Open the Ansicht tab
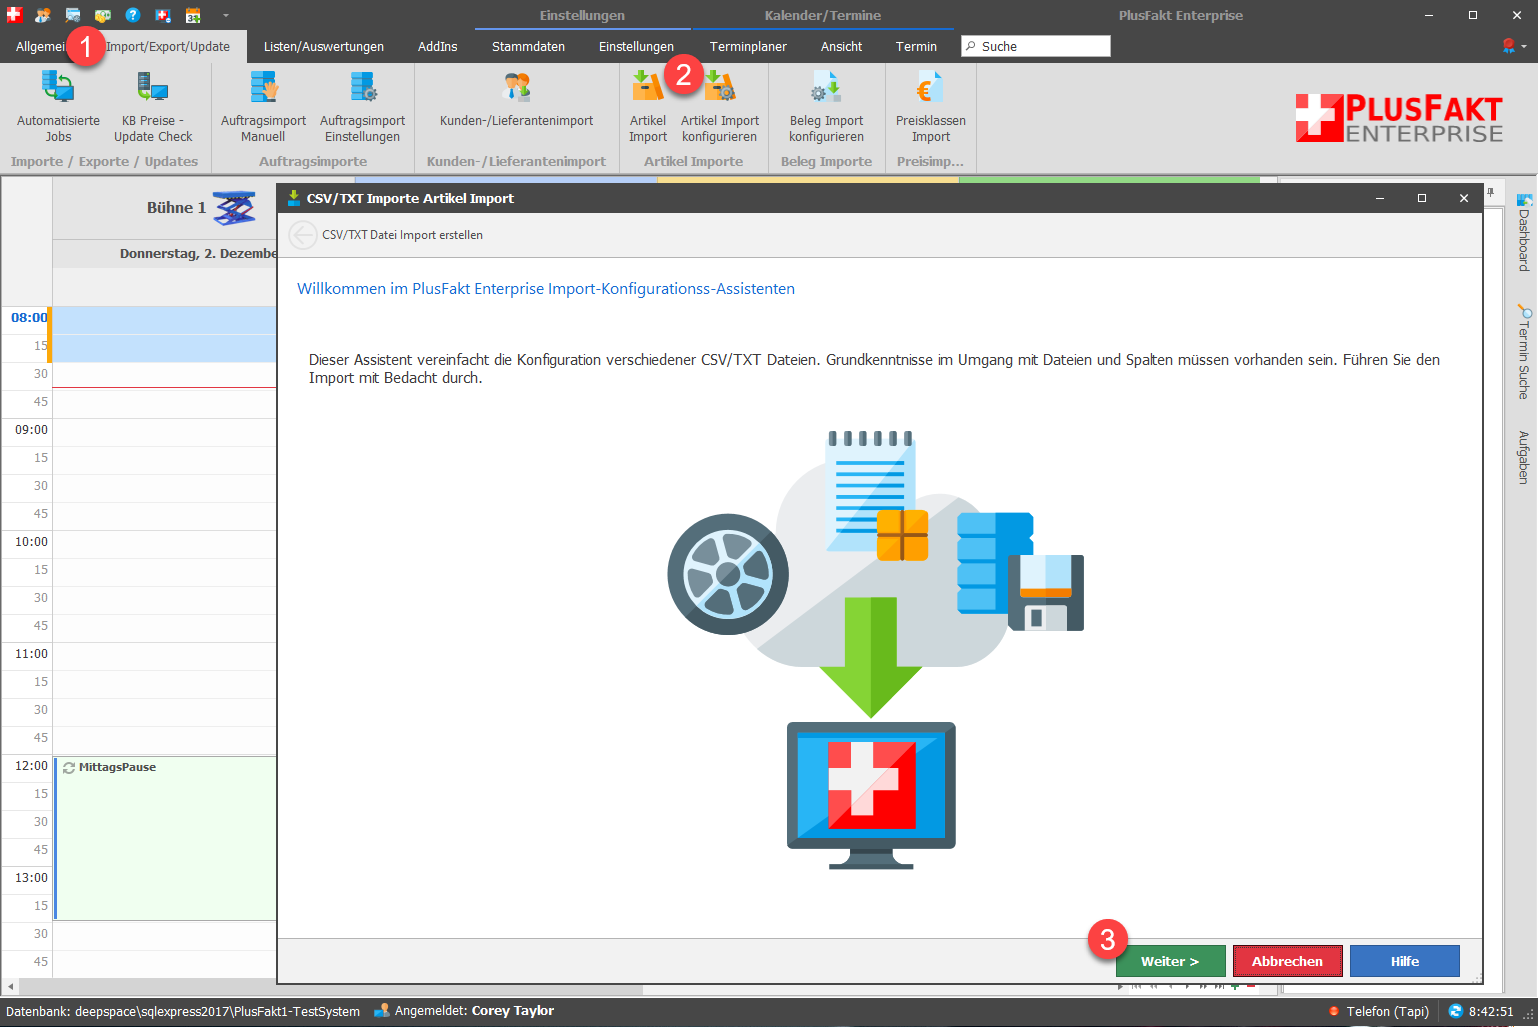The width and height of the screenshot is (1538, 1027). 841,47
